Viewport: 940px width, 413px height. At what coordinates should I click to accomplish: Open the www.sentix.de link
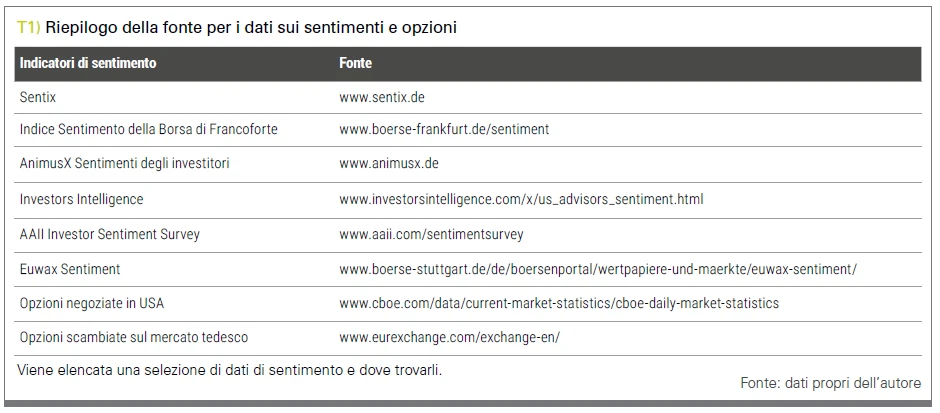[381, 97]
